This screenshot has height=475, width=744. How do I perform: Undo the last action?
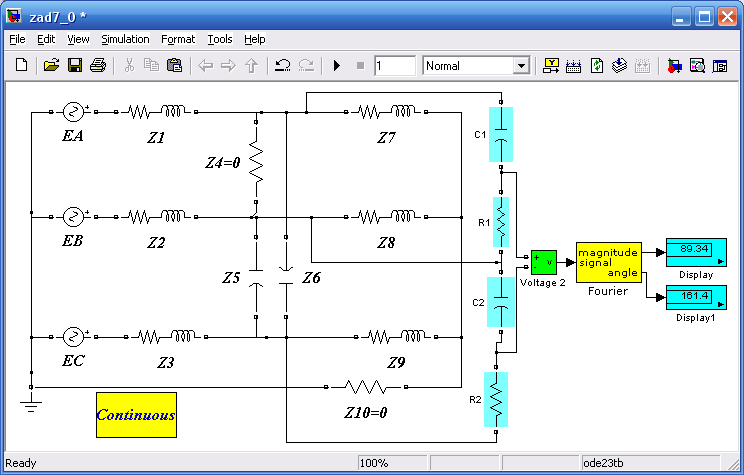[x=283, y=65]
